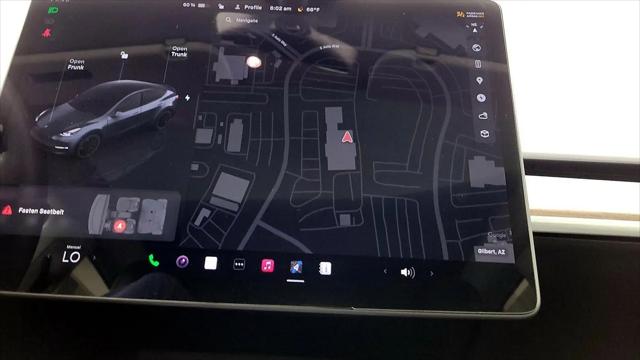Image resolution: width=640 pixels, height=360 pixels.
Task: Open the Navigation maps app in dock
Action: pyautogui.click(x=296, y=267)
